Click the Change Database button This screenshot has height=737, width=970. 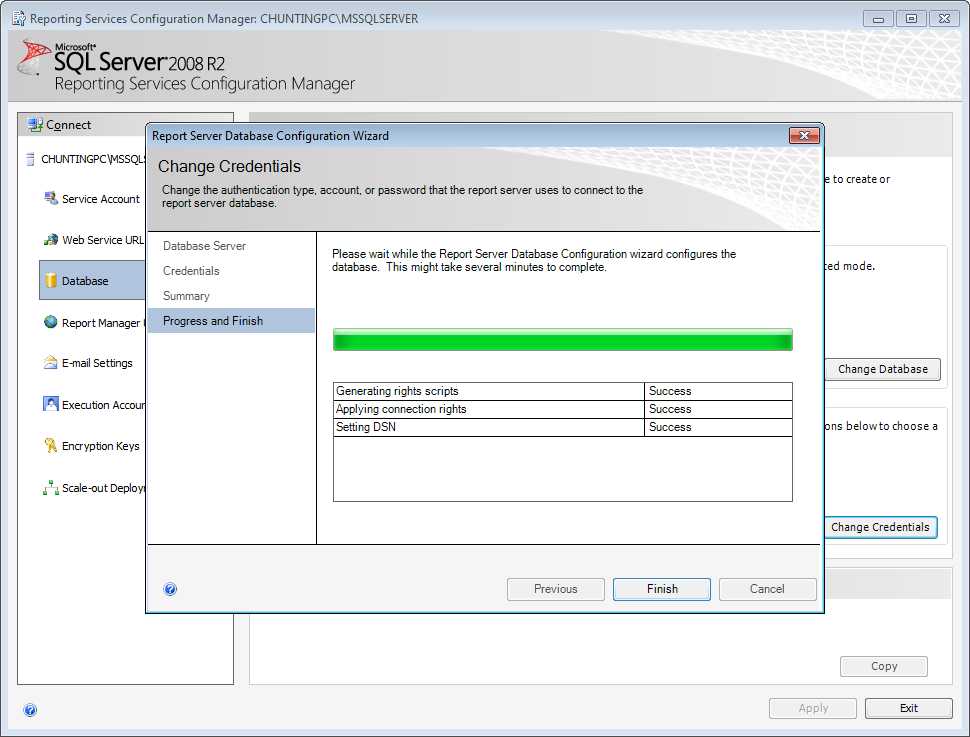882,369
